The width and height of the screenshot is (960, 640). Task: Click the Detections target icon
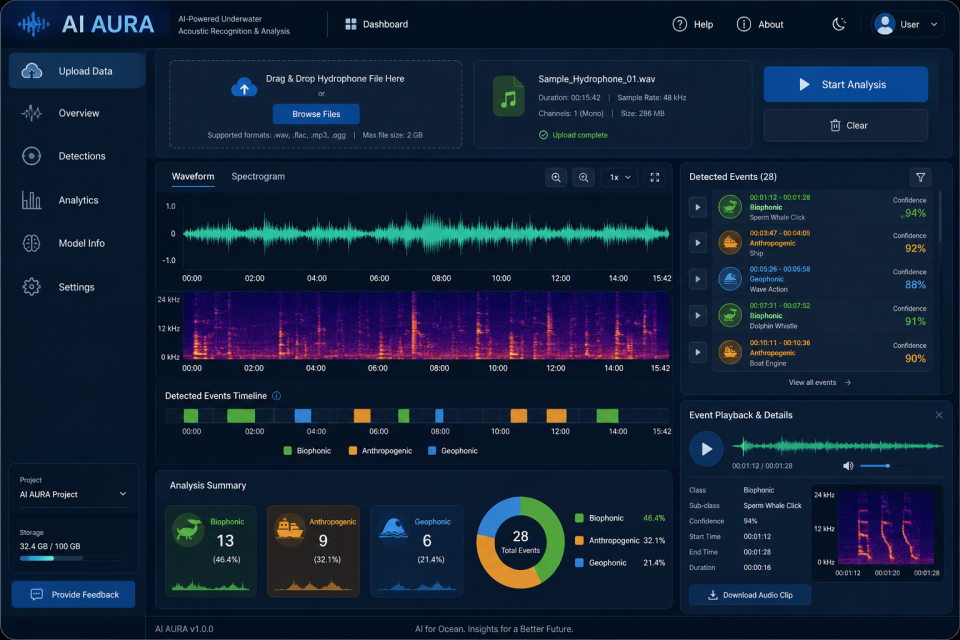(31, 156)
